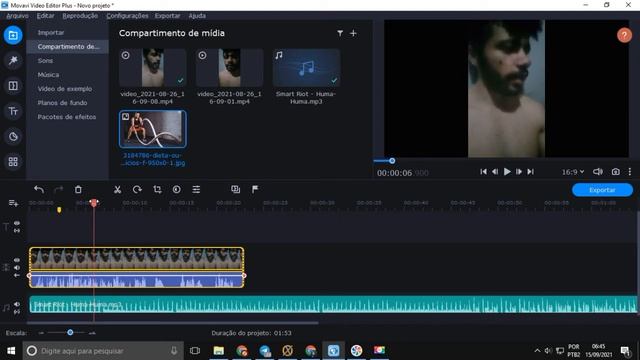Click the blue Exportar button
The image size is (640, 360).
click(x=602, y=190)
